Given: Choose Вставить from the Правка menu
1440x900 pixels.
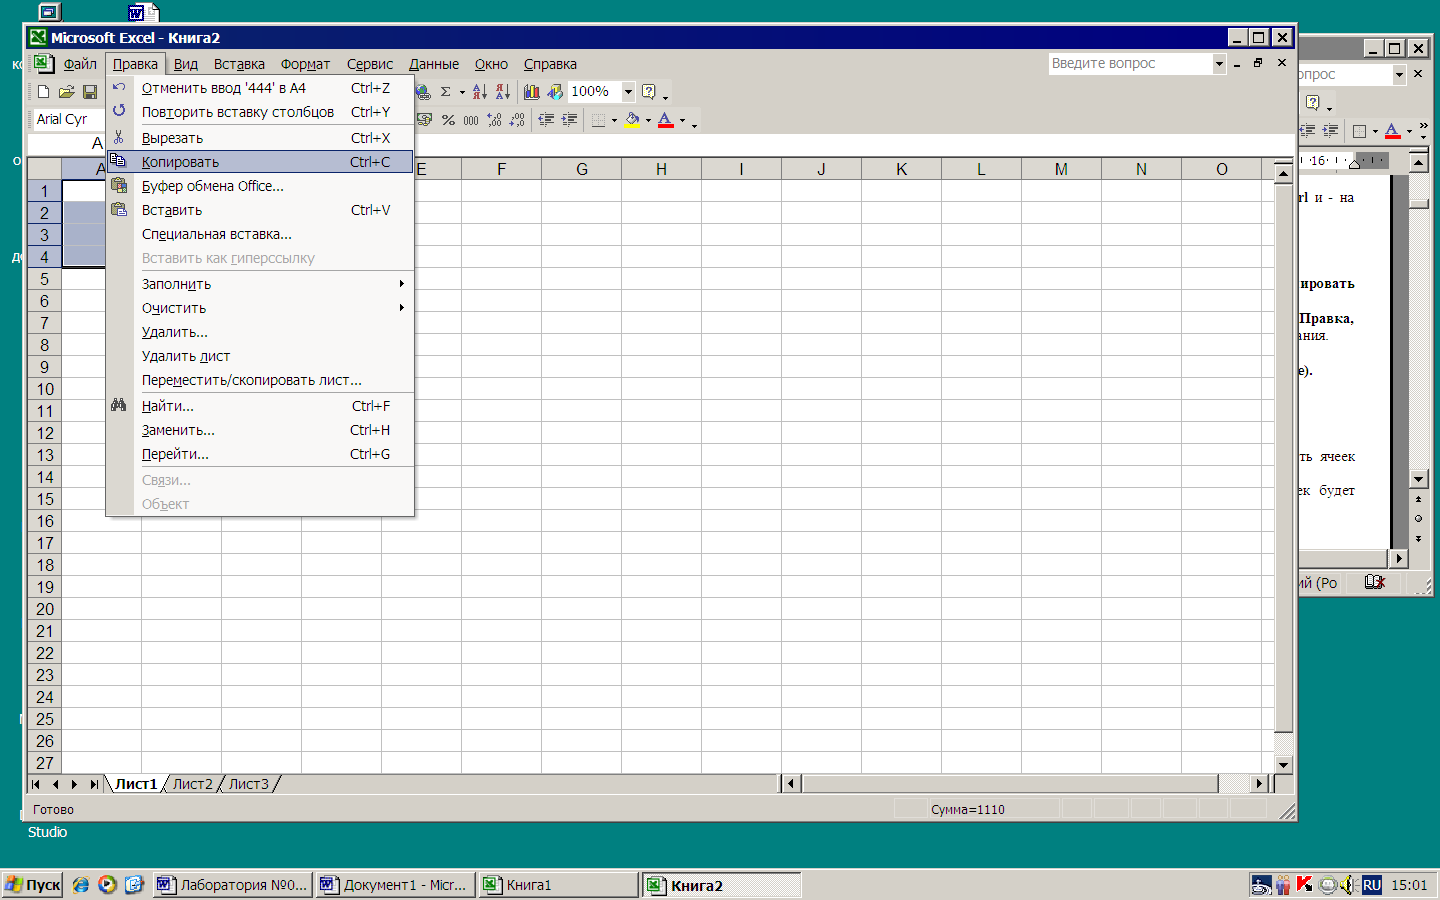Looking at the screenshot, I should 260,210.
